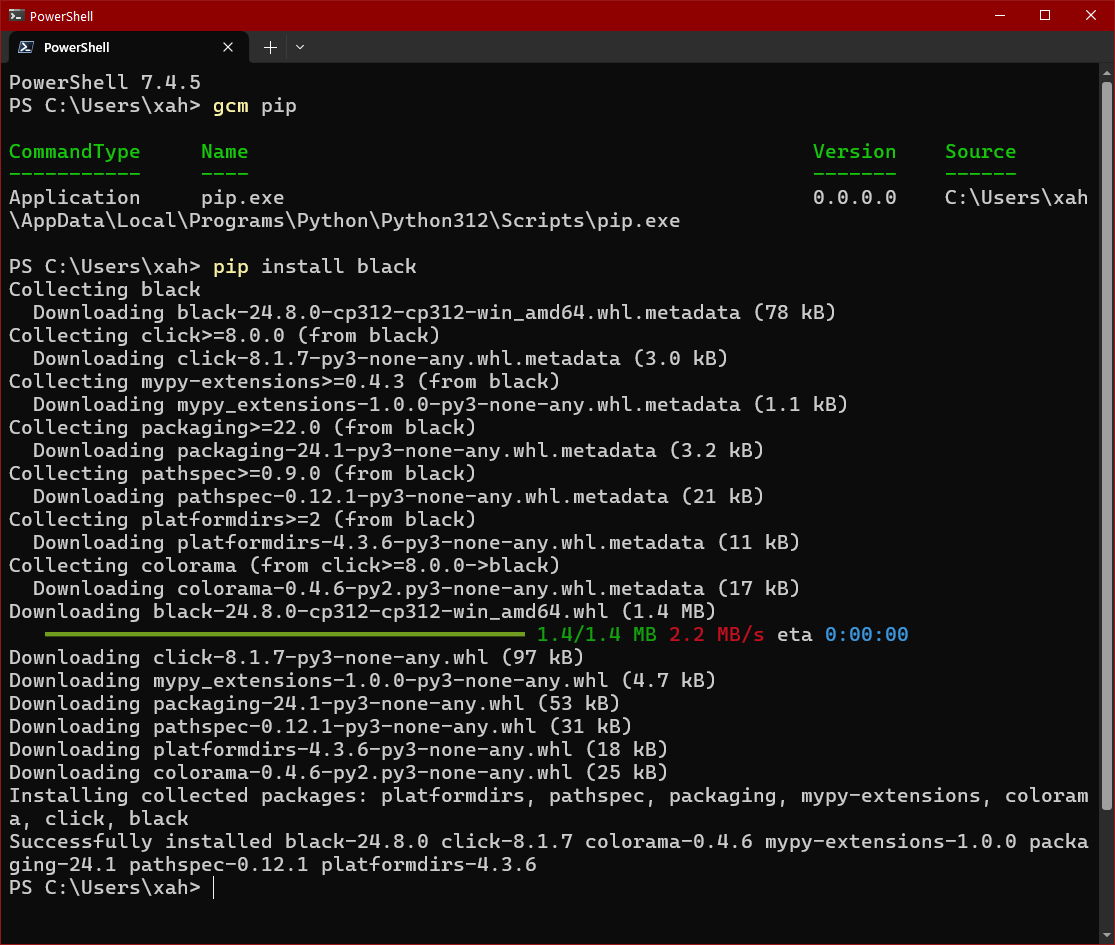Click 'Downloading click-8.1.7' whl (97 kB) line
Viewport: 1115px width, 945px height.
pyautogui.click(x=296, y=658)
